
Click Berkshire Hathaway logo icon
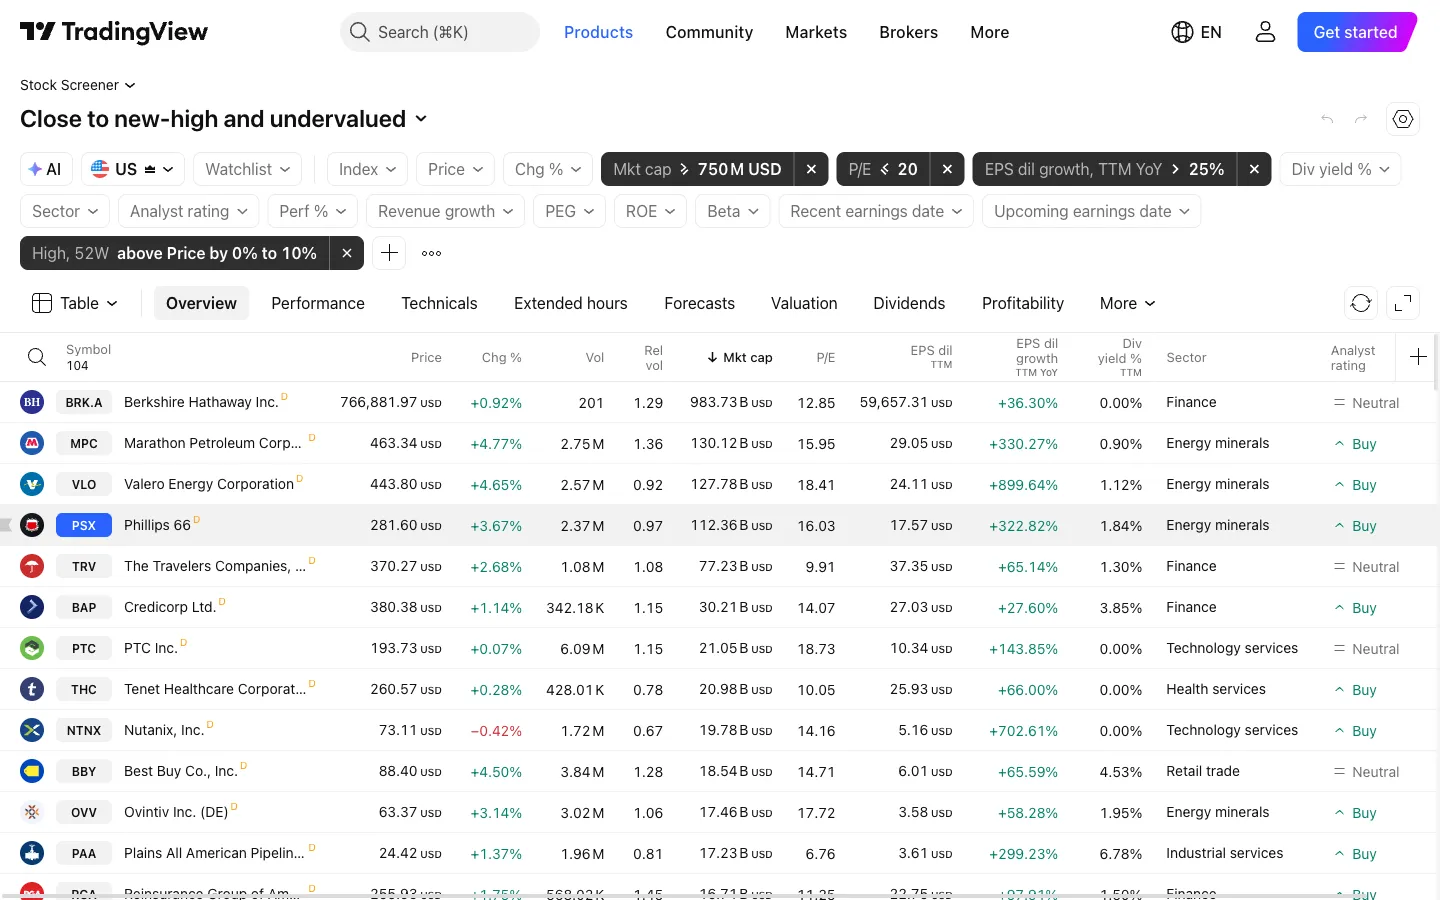32,402
